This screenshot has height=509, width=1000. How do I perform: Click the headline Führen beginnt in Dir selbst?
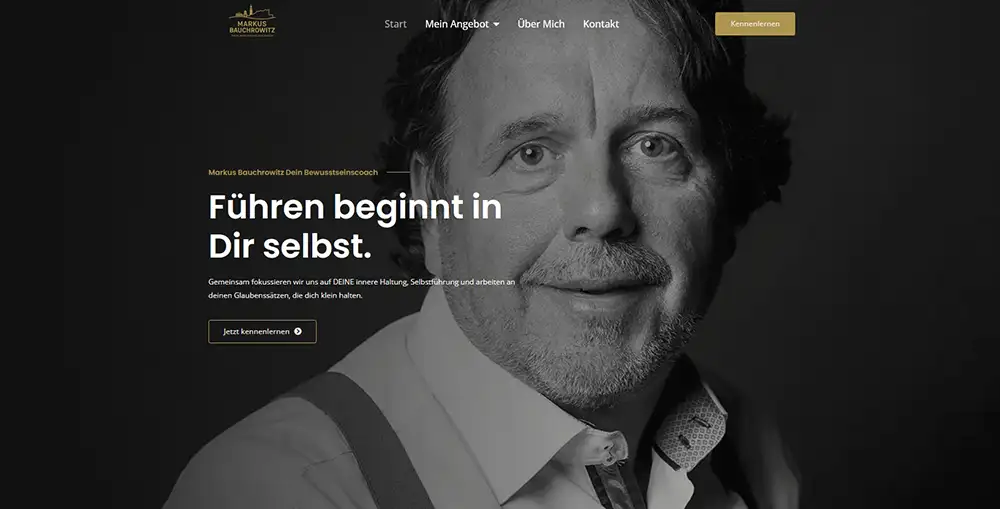pyautogui.click(x=355, y=226)
